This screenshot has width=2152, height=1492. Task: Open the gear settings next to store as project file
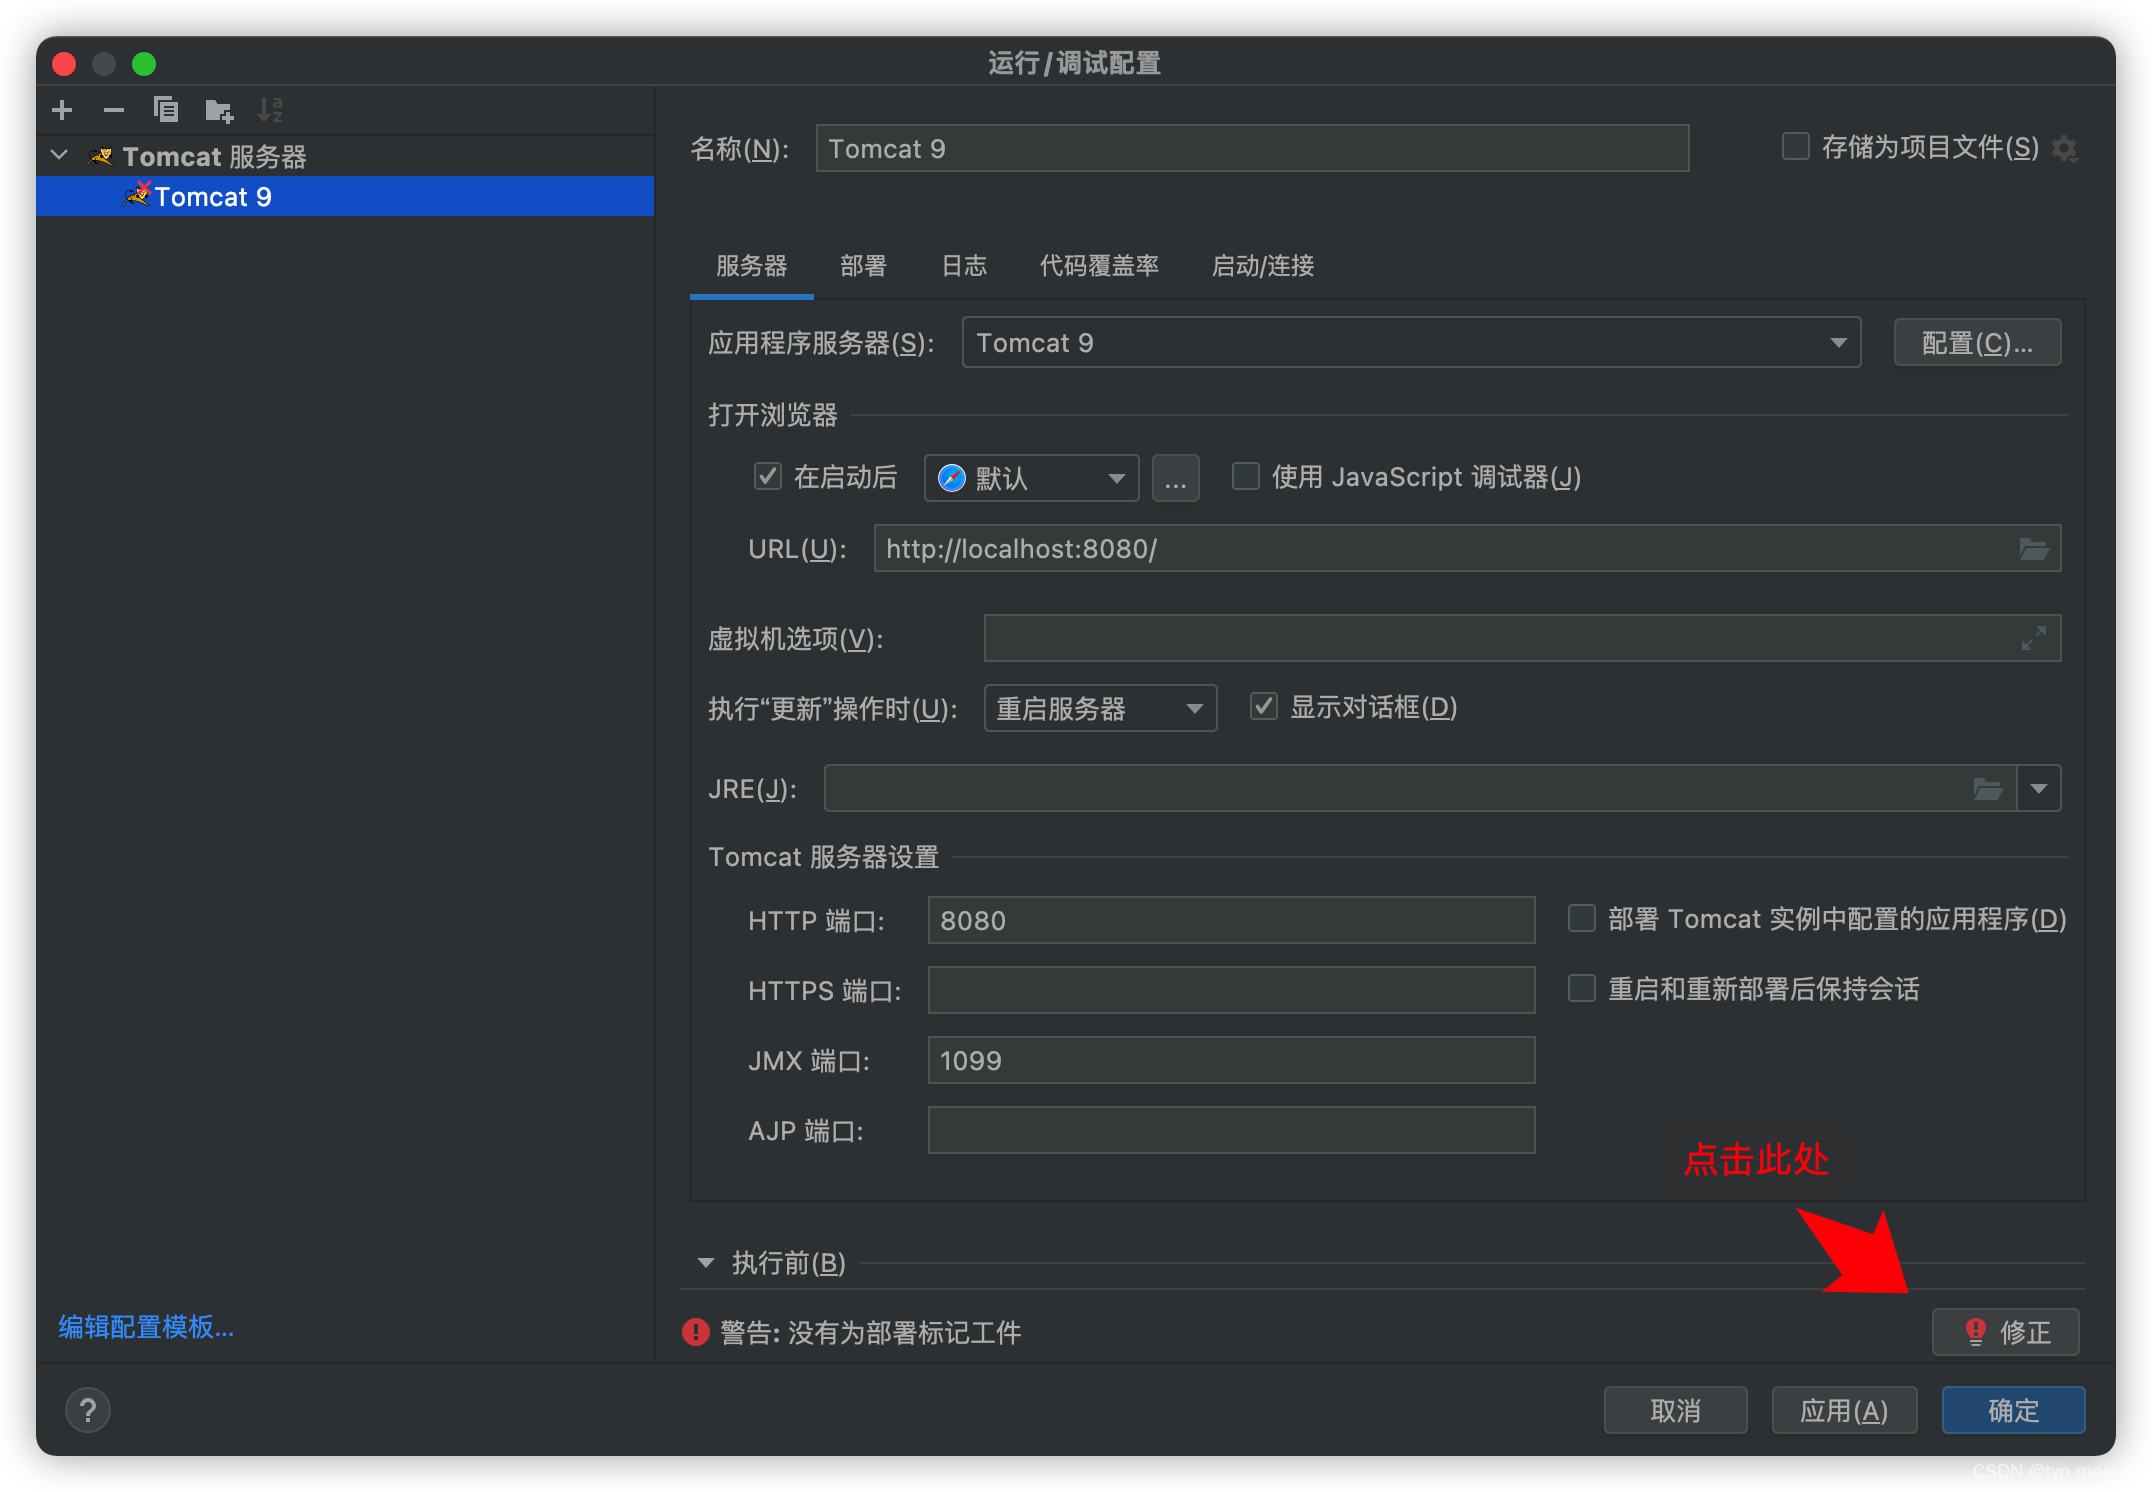click(x=2064, y=149)
